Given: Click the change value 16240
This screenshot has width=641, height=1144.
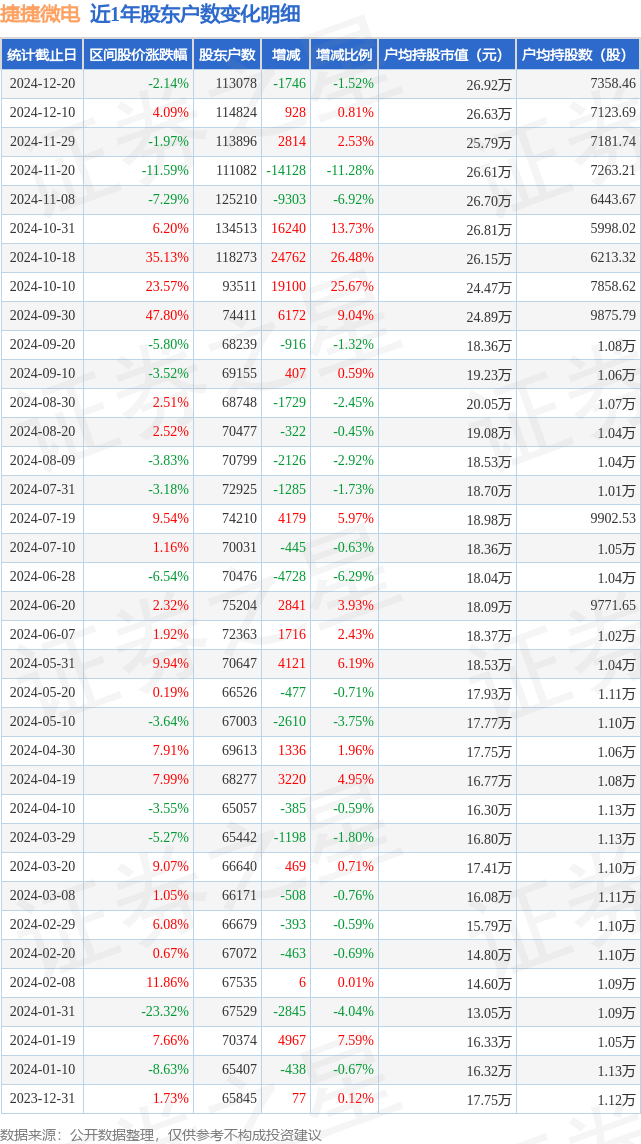Looking at the screenshot, I should 289,228.
